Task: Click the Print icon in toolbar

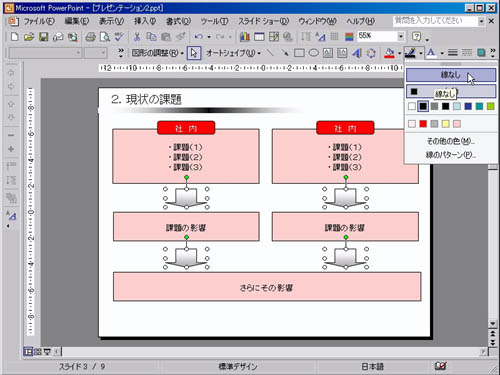Action: tap(90, 37)
